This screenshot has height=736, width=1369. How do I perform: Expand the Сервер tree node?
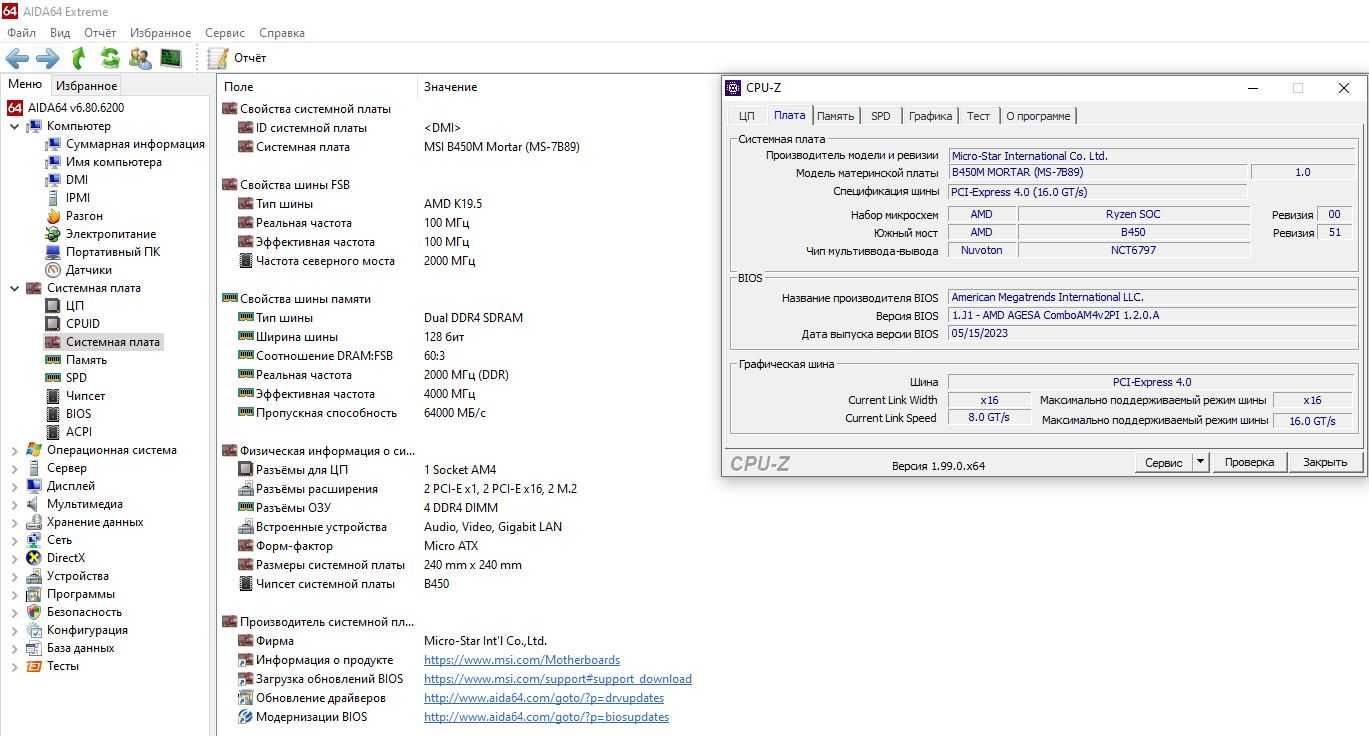[x=15, y=468]
